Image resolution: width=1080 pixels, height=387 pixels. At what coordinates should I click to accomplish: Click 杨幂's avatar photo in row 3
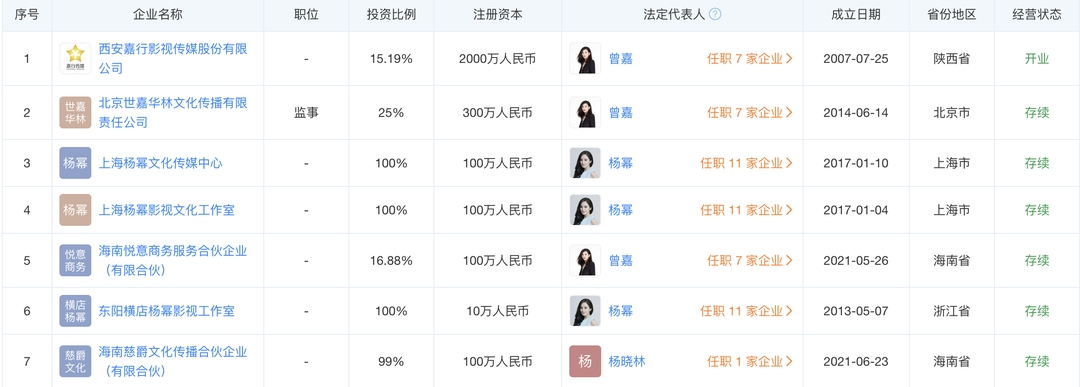(585, 163)
